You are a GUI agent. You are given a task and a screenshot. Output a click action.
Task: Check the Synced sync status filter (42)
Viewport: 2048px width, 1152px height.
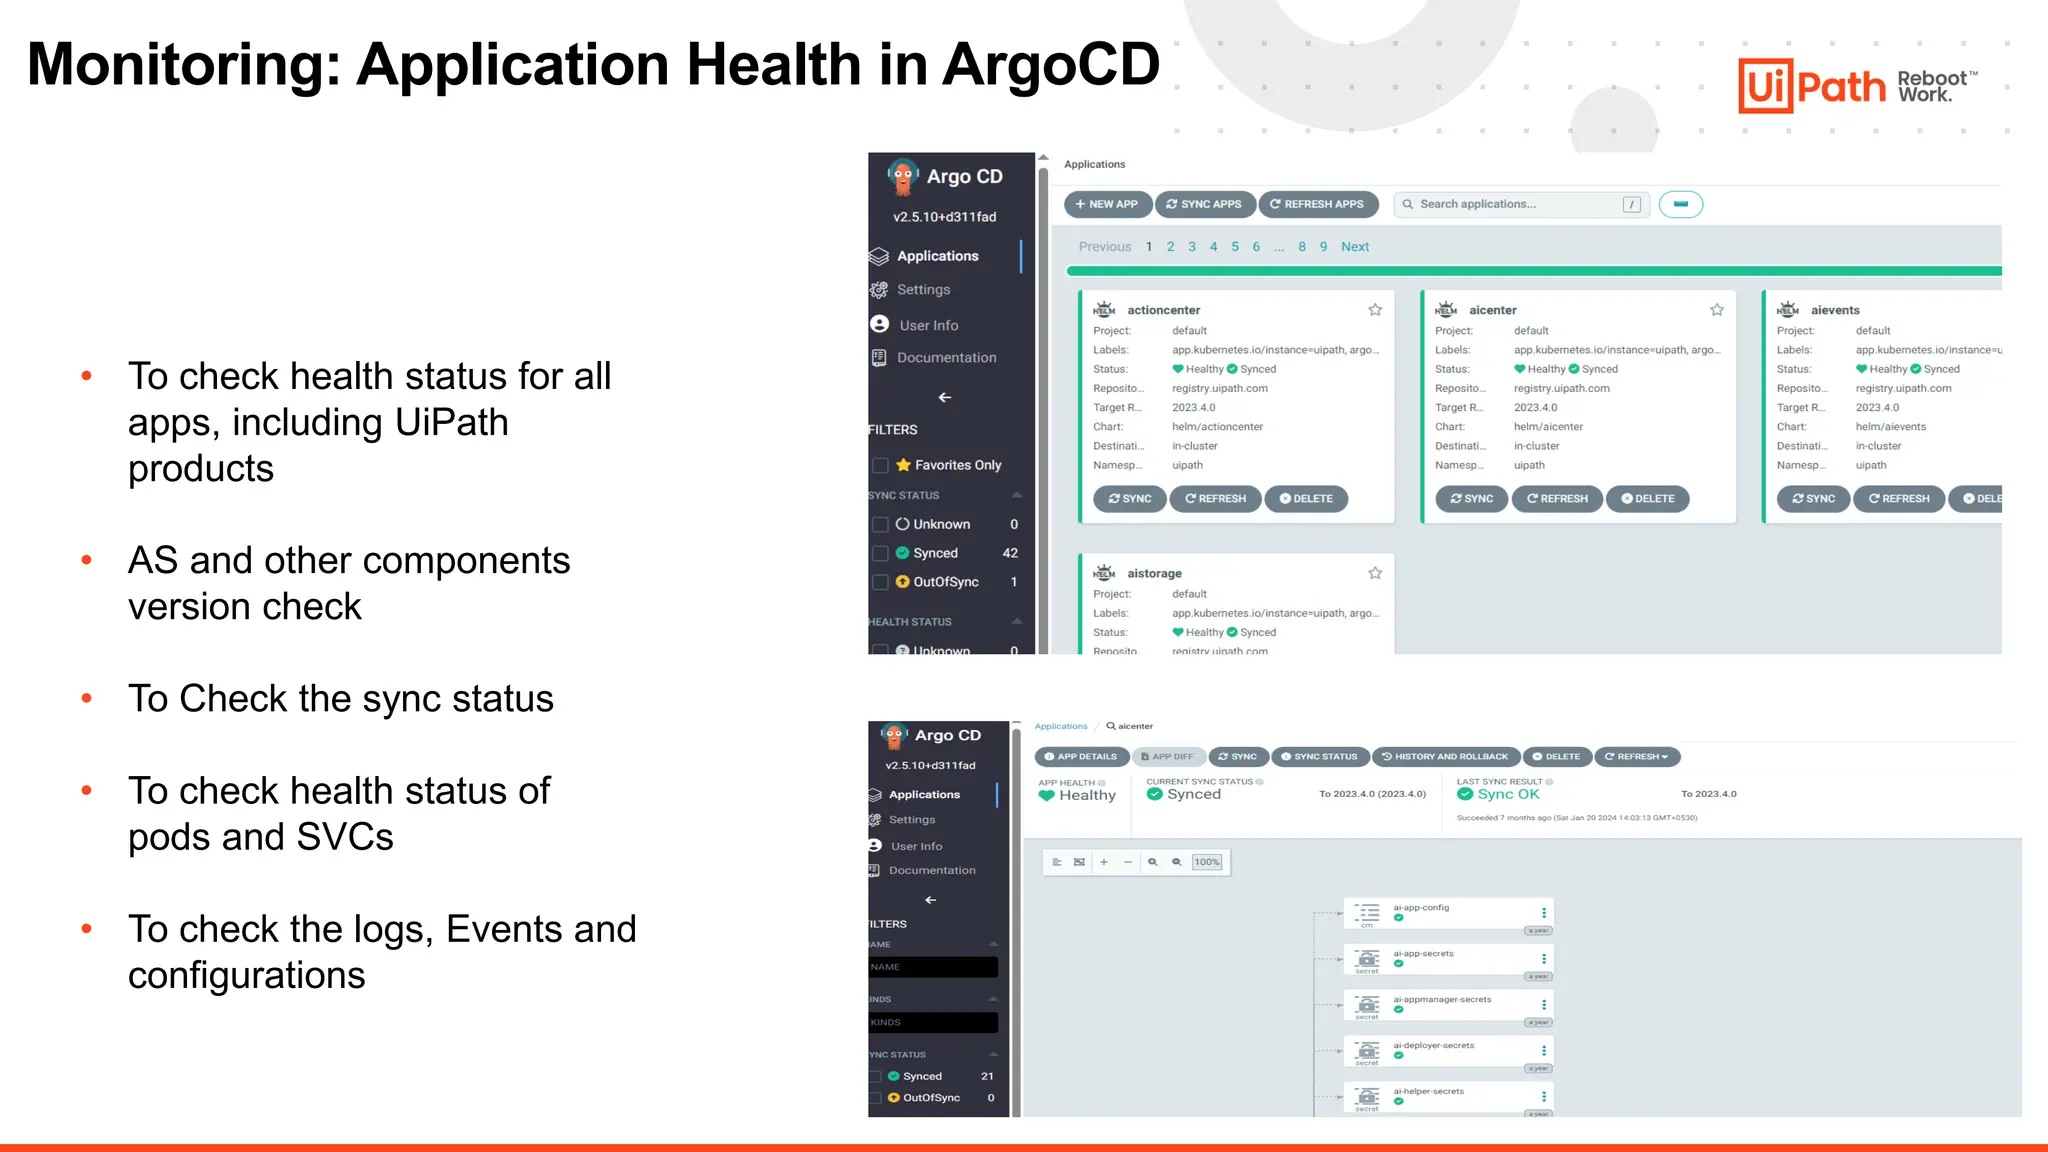click(x=881, y=553)
